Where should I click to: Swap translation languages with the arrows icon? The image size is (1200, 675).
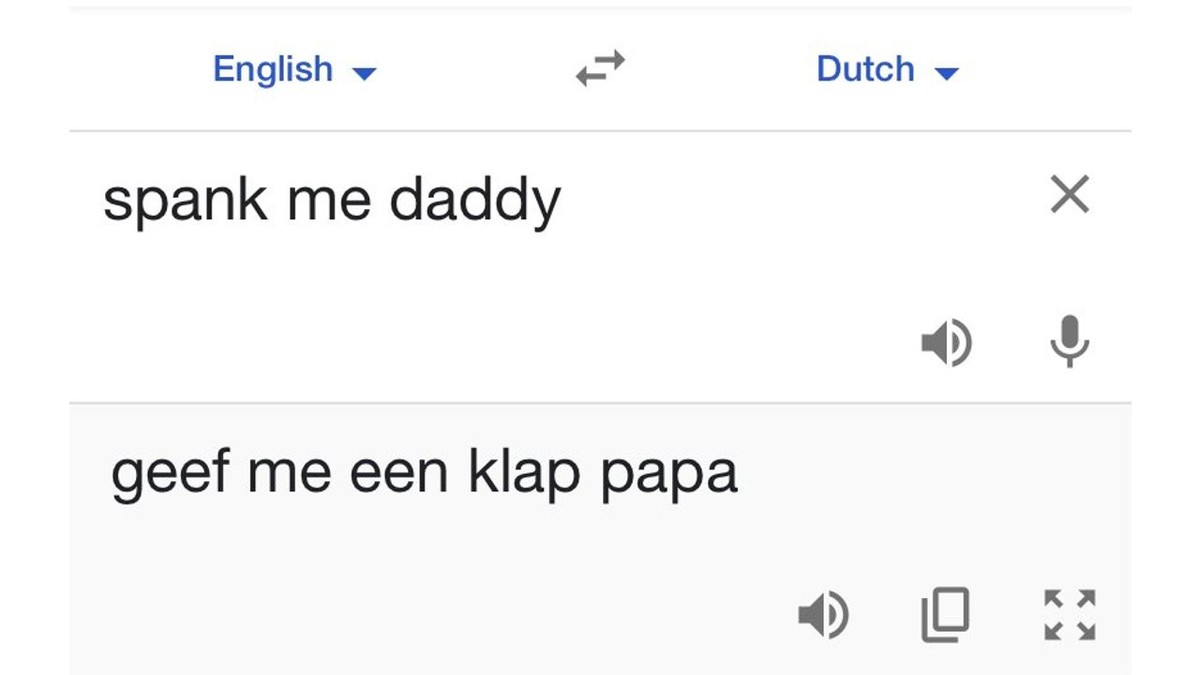click(x=600, y=69)
